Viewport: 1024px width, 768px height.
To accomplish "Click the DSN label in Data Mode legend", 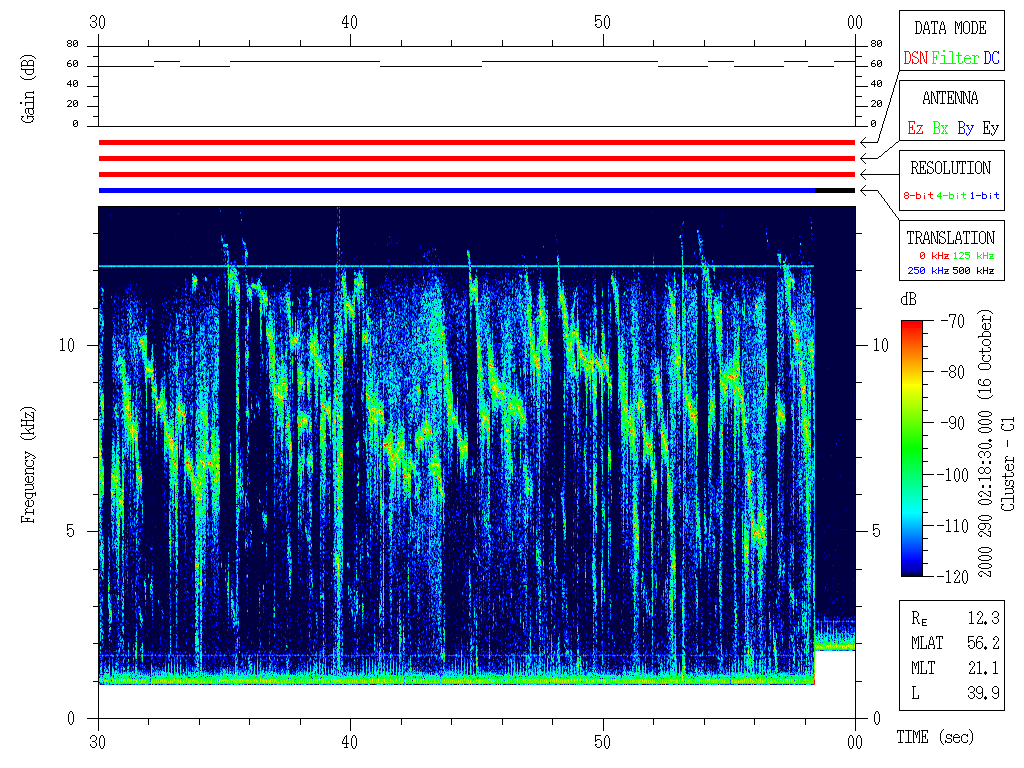I will point(915,58).
